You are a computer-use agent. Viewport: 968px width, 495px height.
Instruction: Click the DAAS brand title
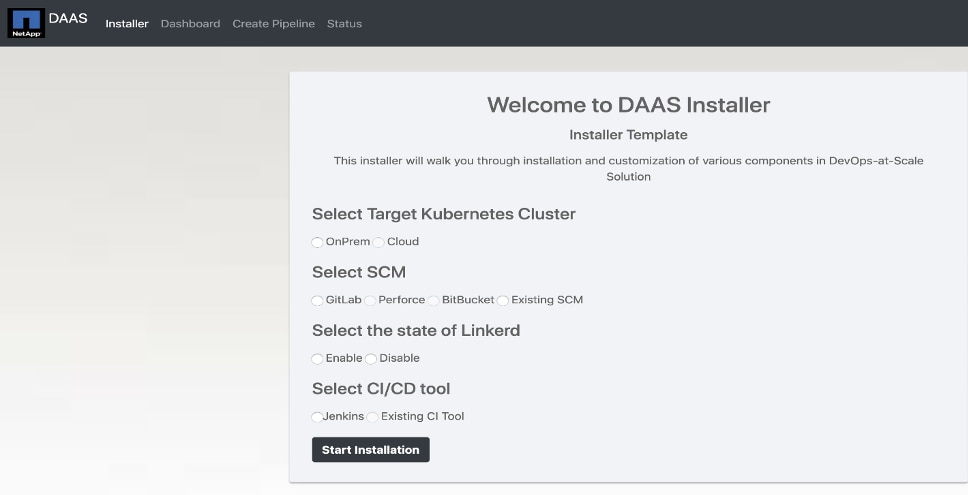(68, 19)
